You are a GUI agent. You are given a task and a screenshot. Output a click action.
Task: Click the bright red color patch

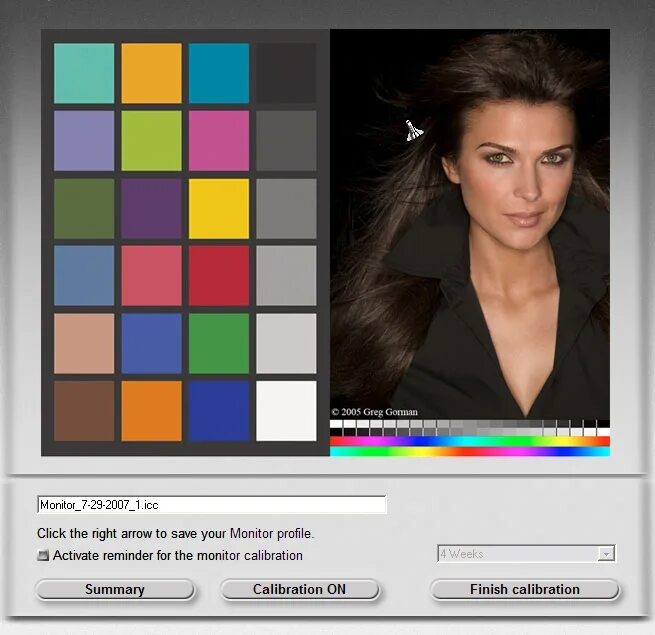(219, 275)
